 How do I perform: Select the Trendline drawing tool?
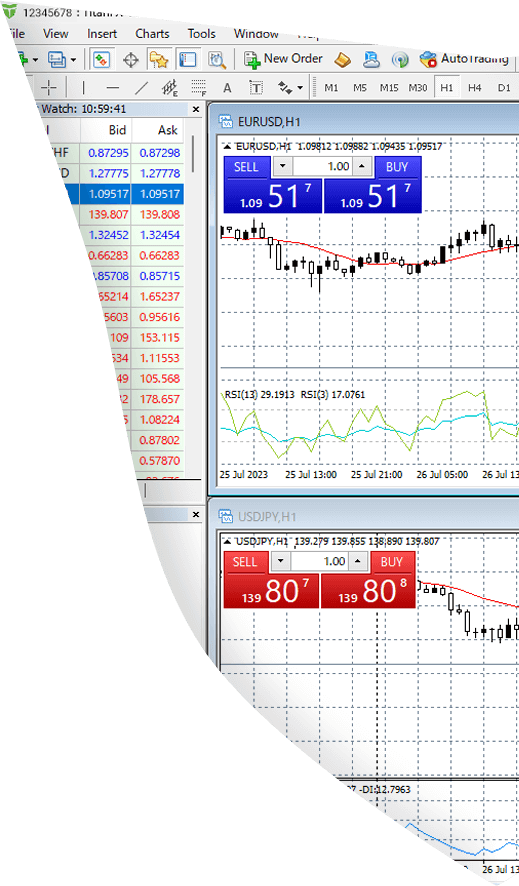point(141,88)
